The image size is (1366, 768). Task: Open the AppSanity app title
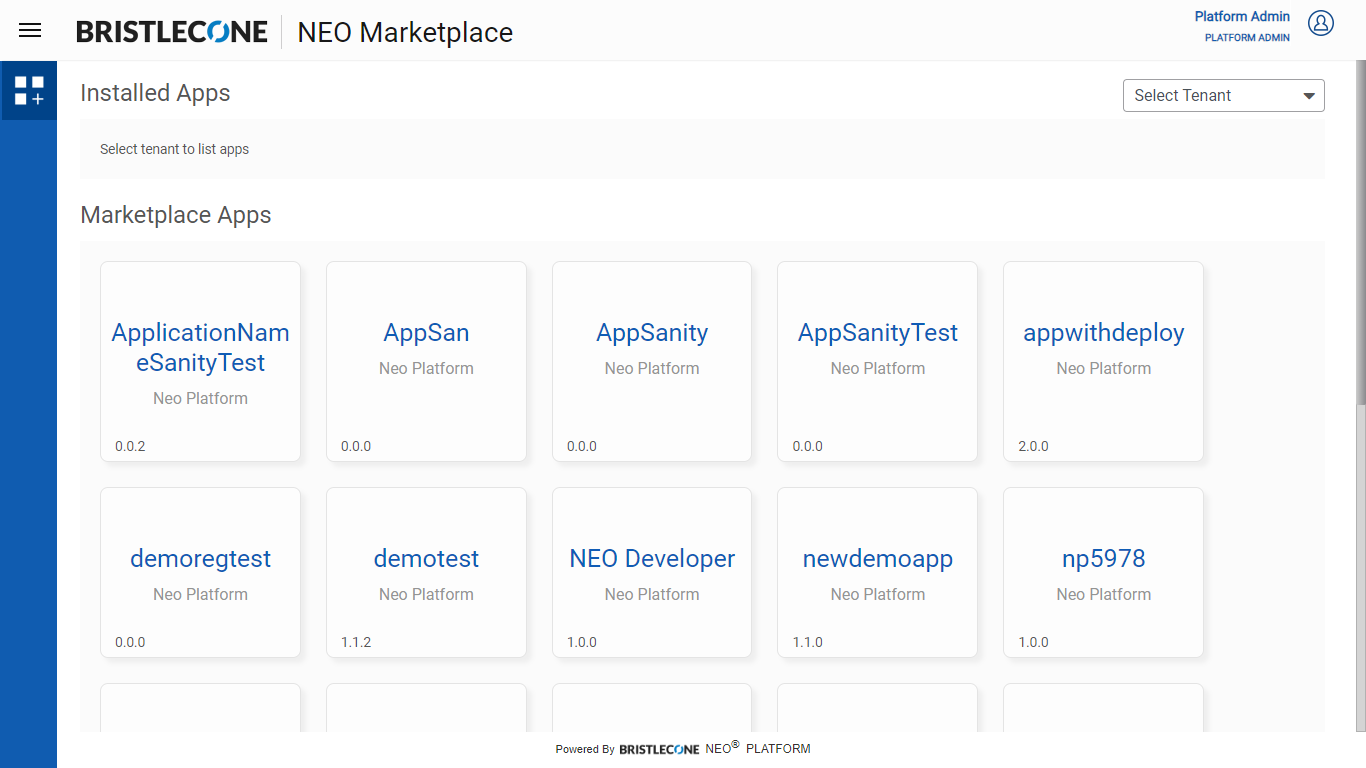(652, 333)
